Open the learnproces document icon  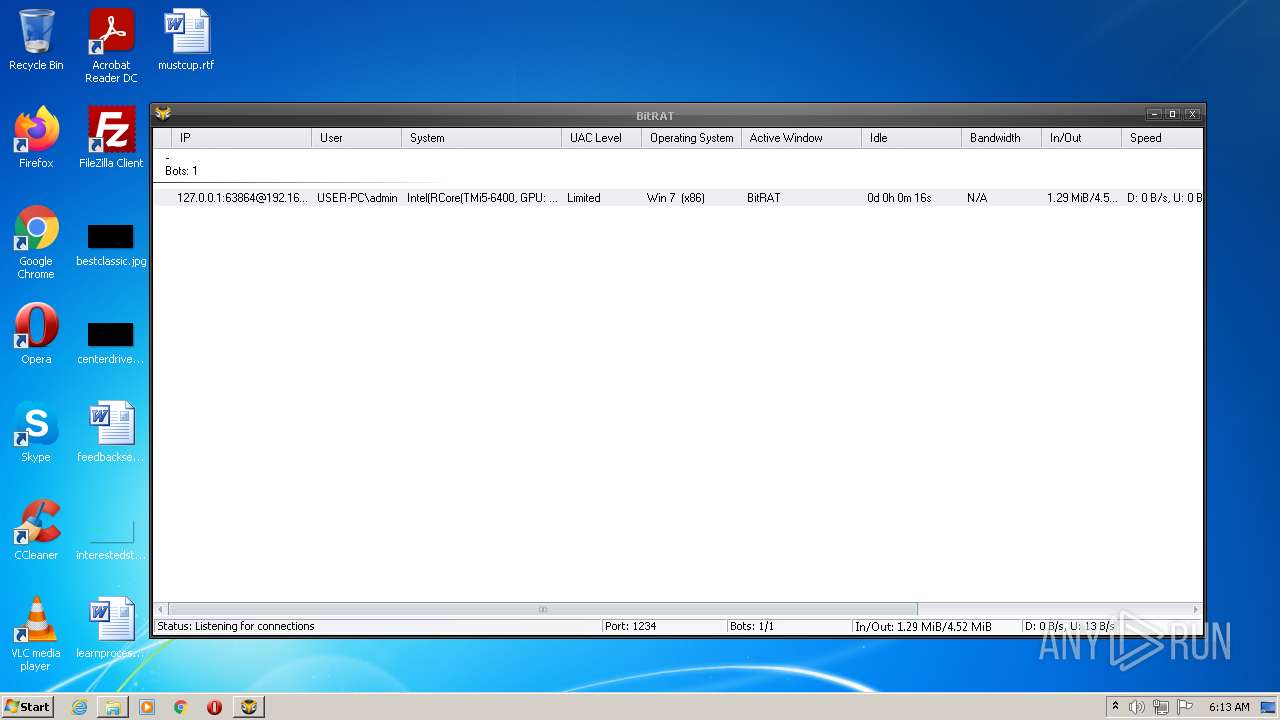(x=111, y=628)
